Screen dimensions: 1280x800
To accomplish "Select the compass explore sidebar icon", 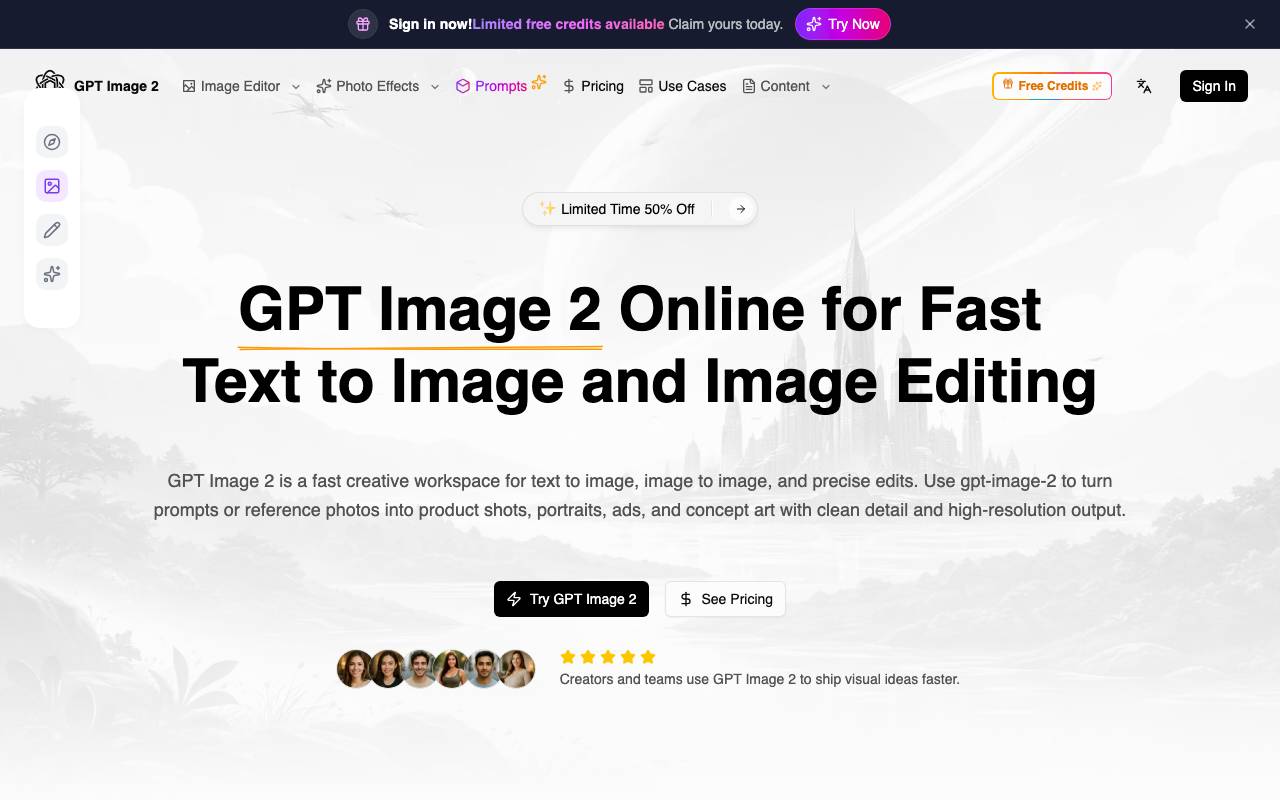I will coord(52,142).
